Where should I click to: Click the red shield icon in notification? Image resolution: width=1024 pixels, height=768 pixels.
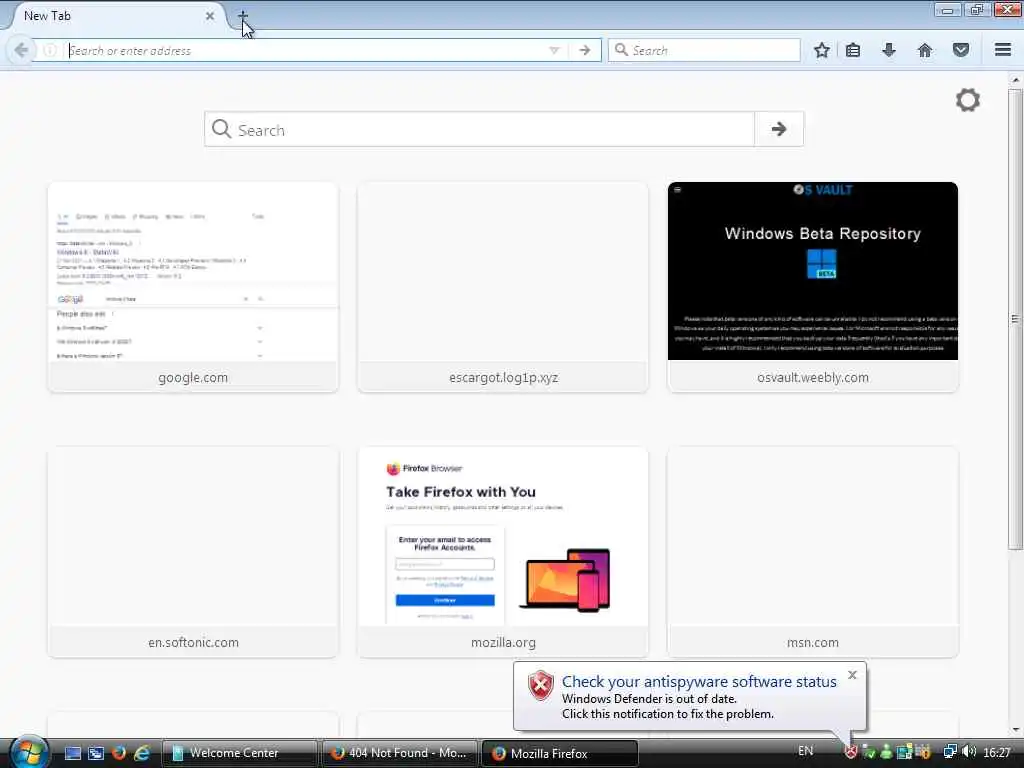point(541,686)
